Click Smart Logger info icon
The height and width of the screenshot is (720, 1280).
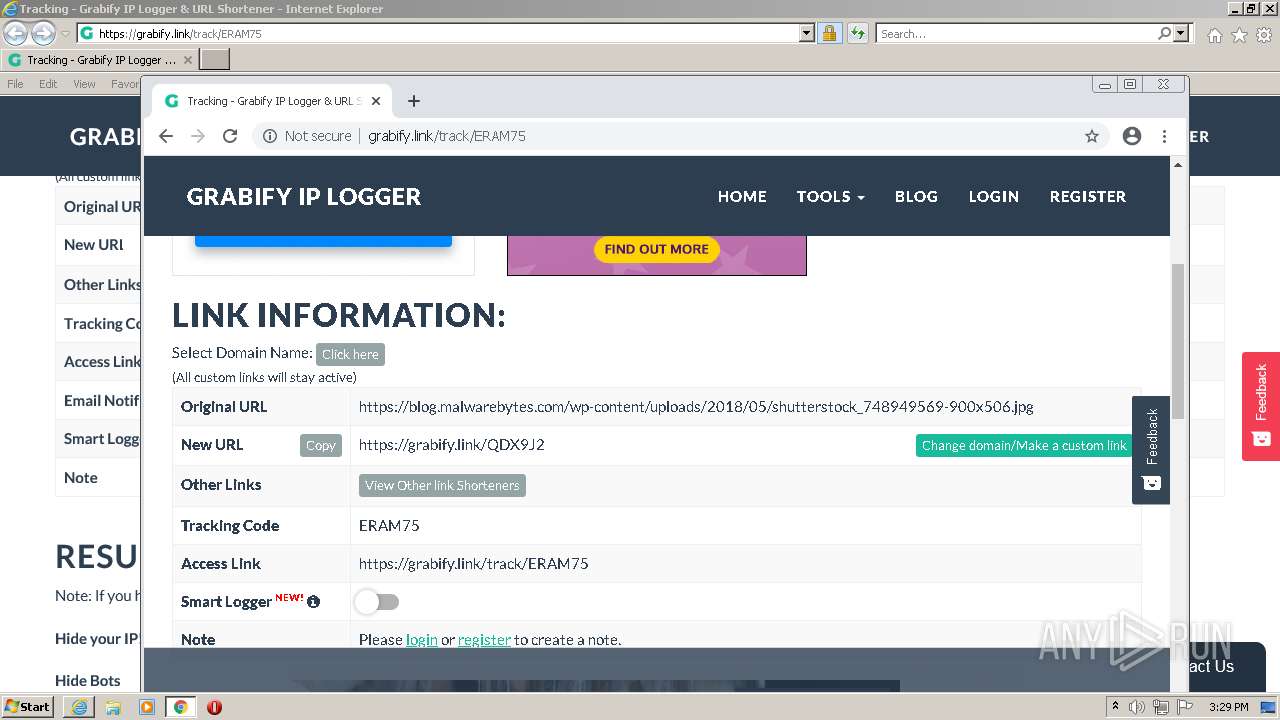point(313,601)
